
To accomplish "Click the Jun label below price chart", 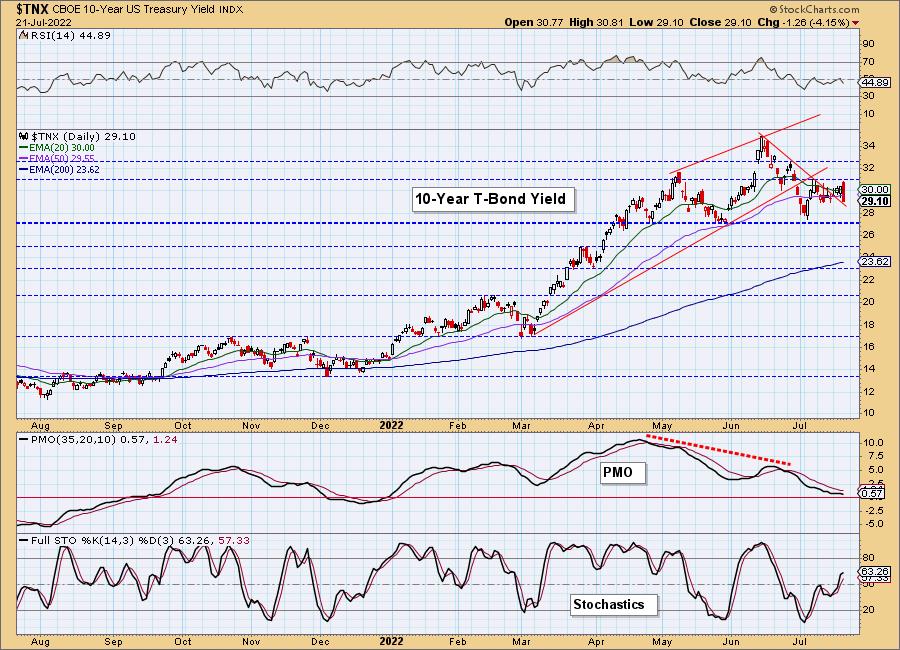I will pos(731,425).
